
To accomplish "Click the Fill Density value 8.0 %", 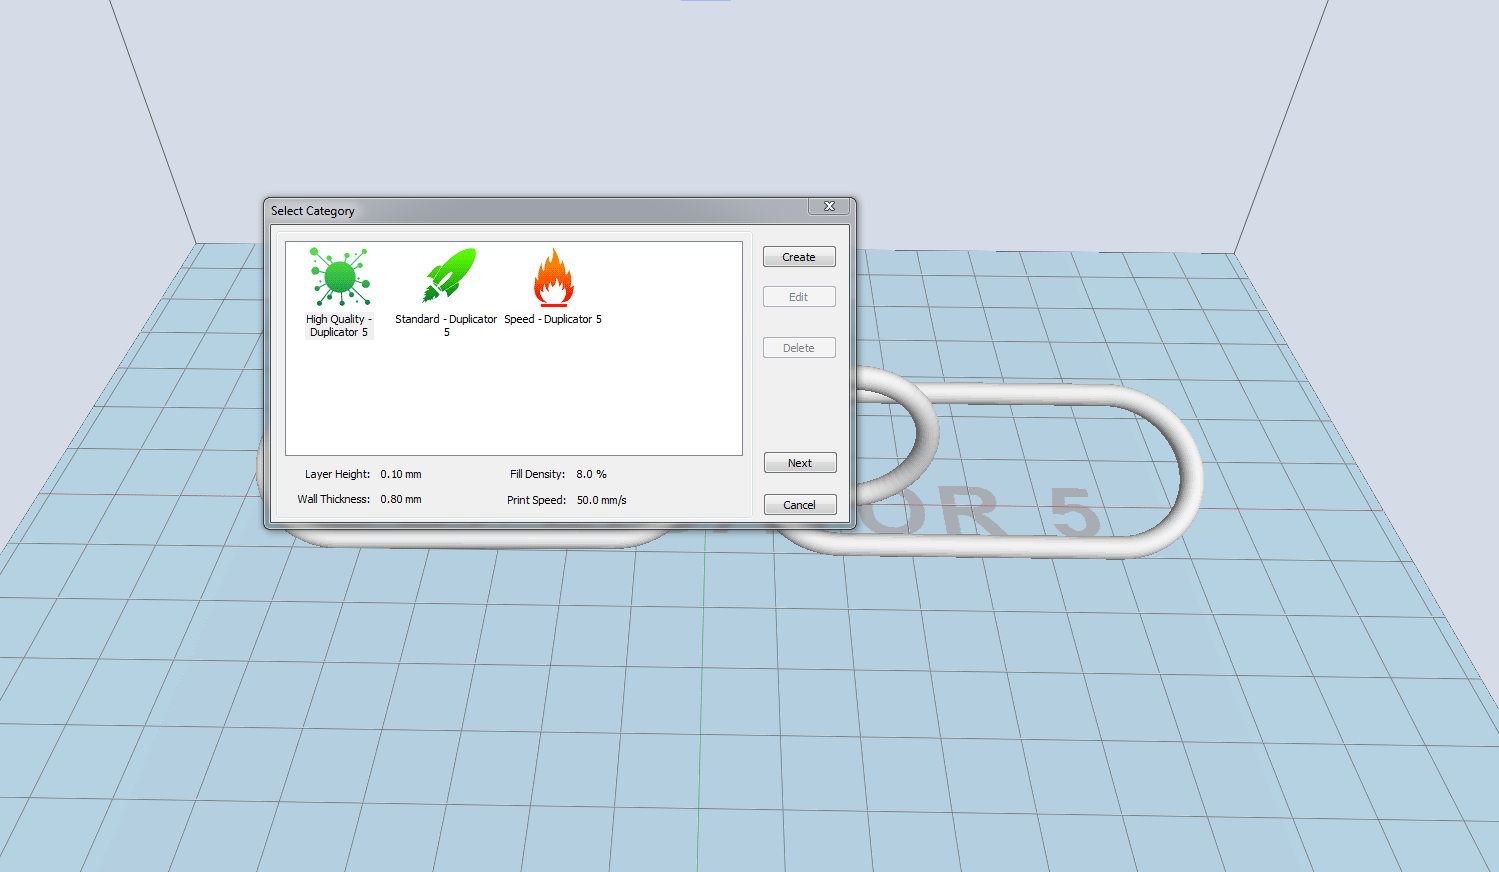I will coord(591,475).
